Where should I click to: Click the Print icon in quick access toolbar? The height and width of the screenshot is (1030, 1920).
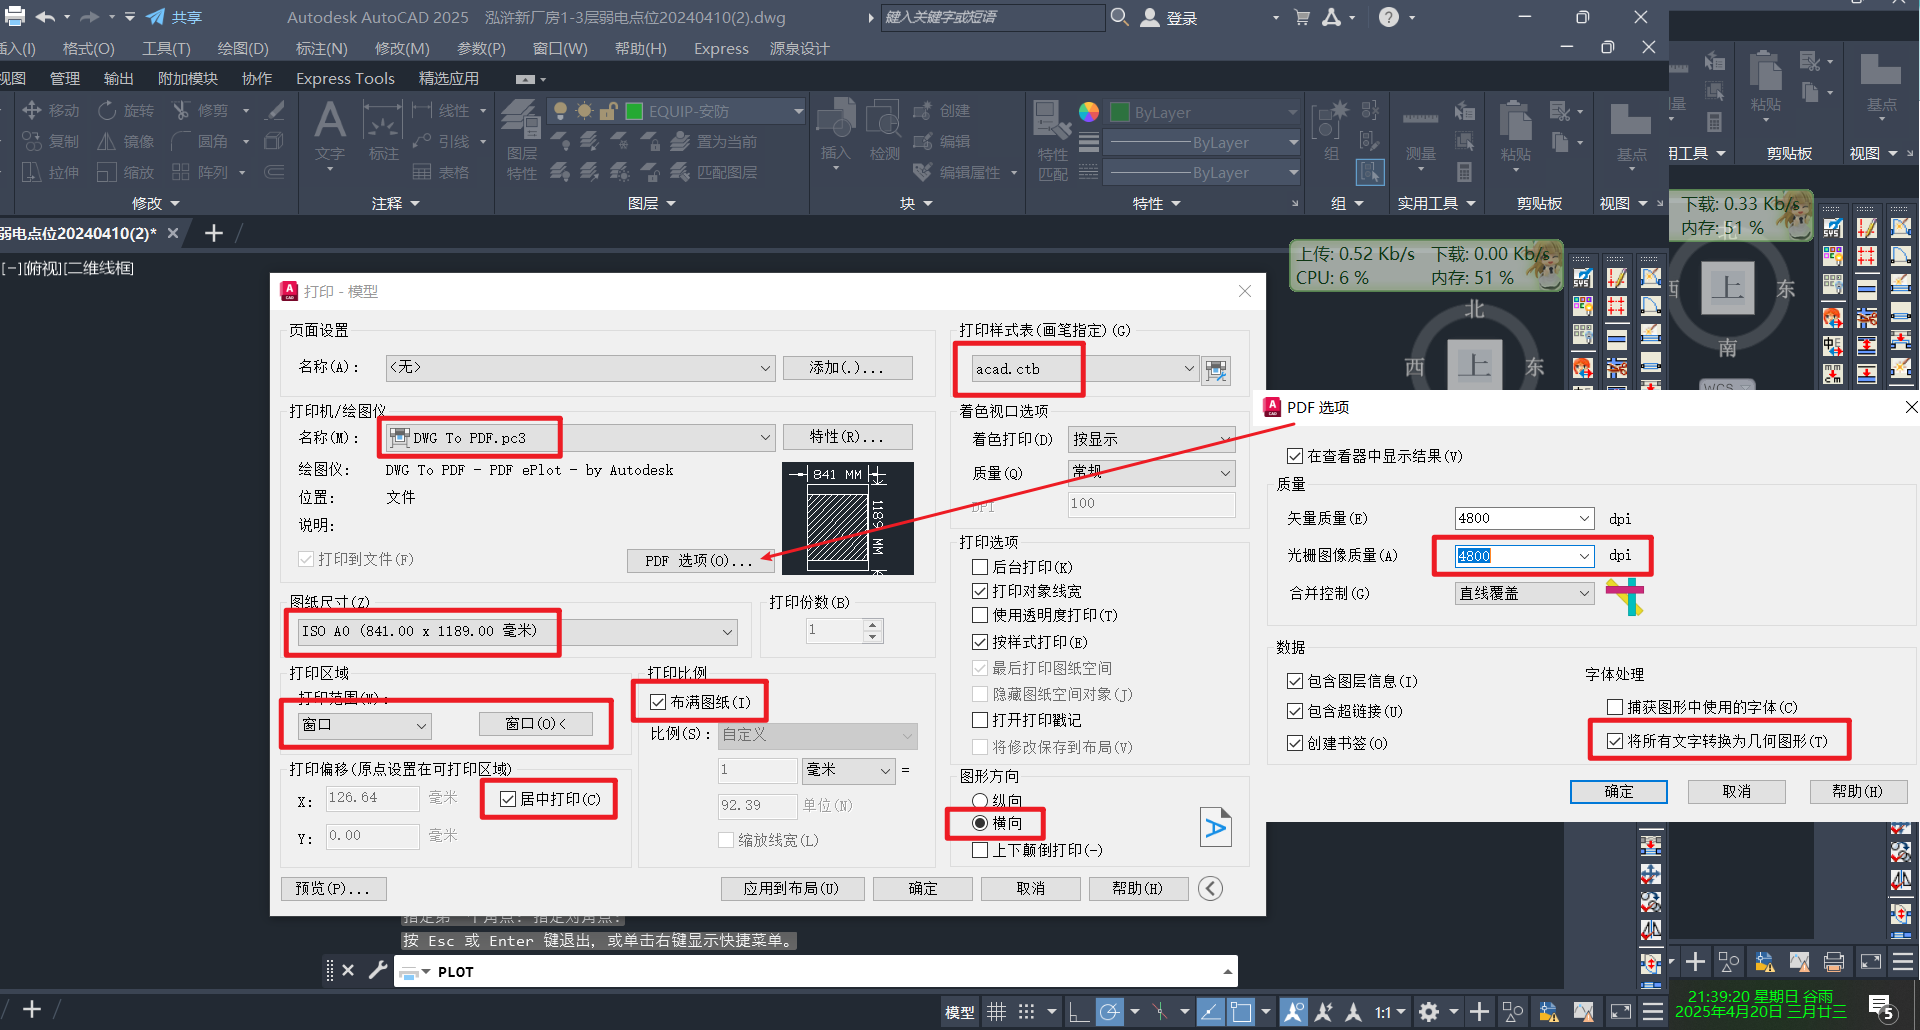(14, 17)
